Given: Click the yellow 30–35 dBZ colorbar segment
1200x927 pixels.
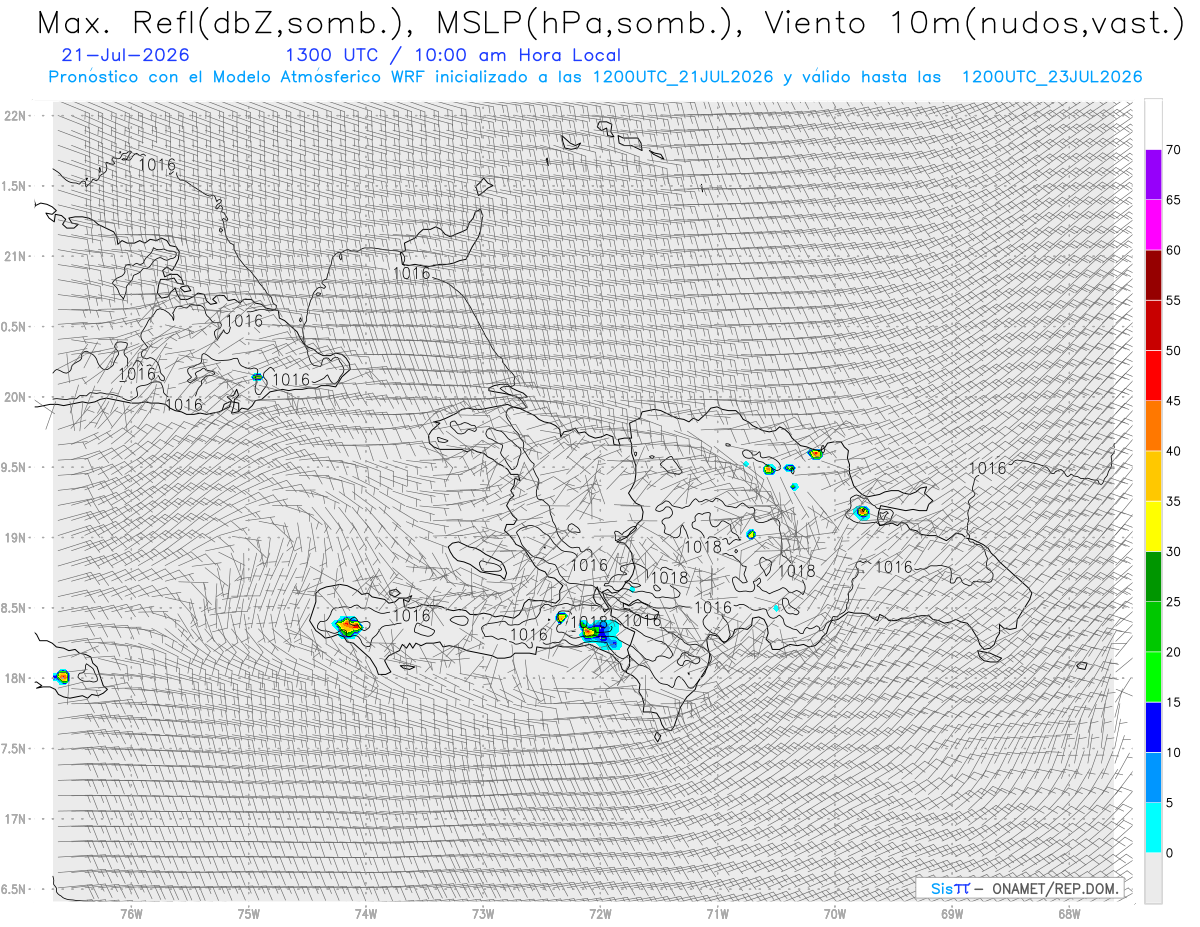Looking at the screenshot, I should (1153, 526).
